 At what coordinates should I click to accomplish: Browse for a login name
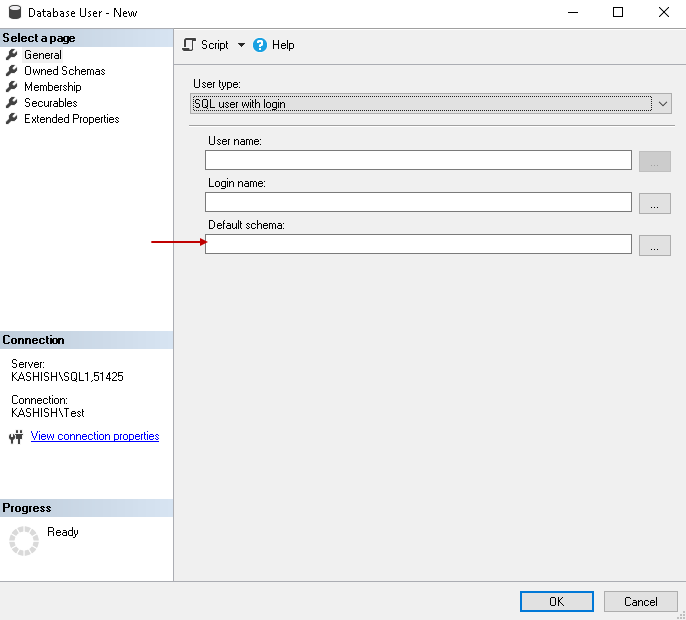(x=654, y=202)
